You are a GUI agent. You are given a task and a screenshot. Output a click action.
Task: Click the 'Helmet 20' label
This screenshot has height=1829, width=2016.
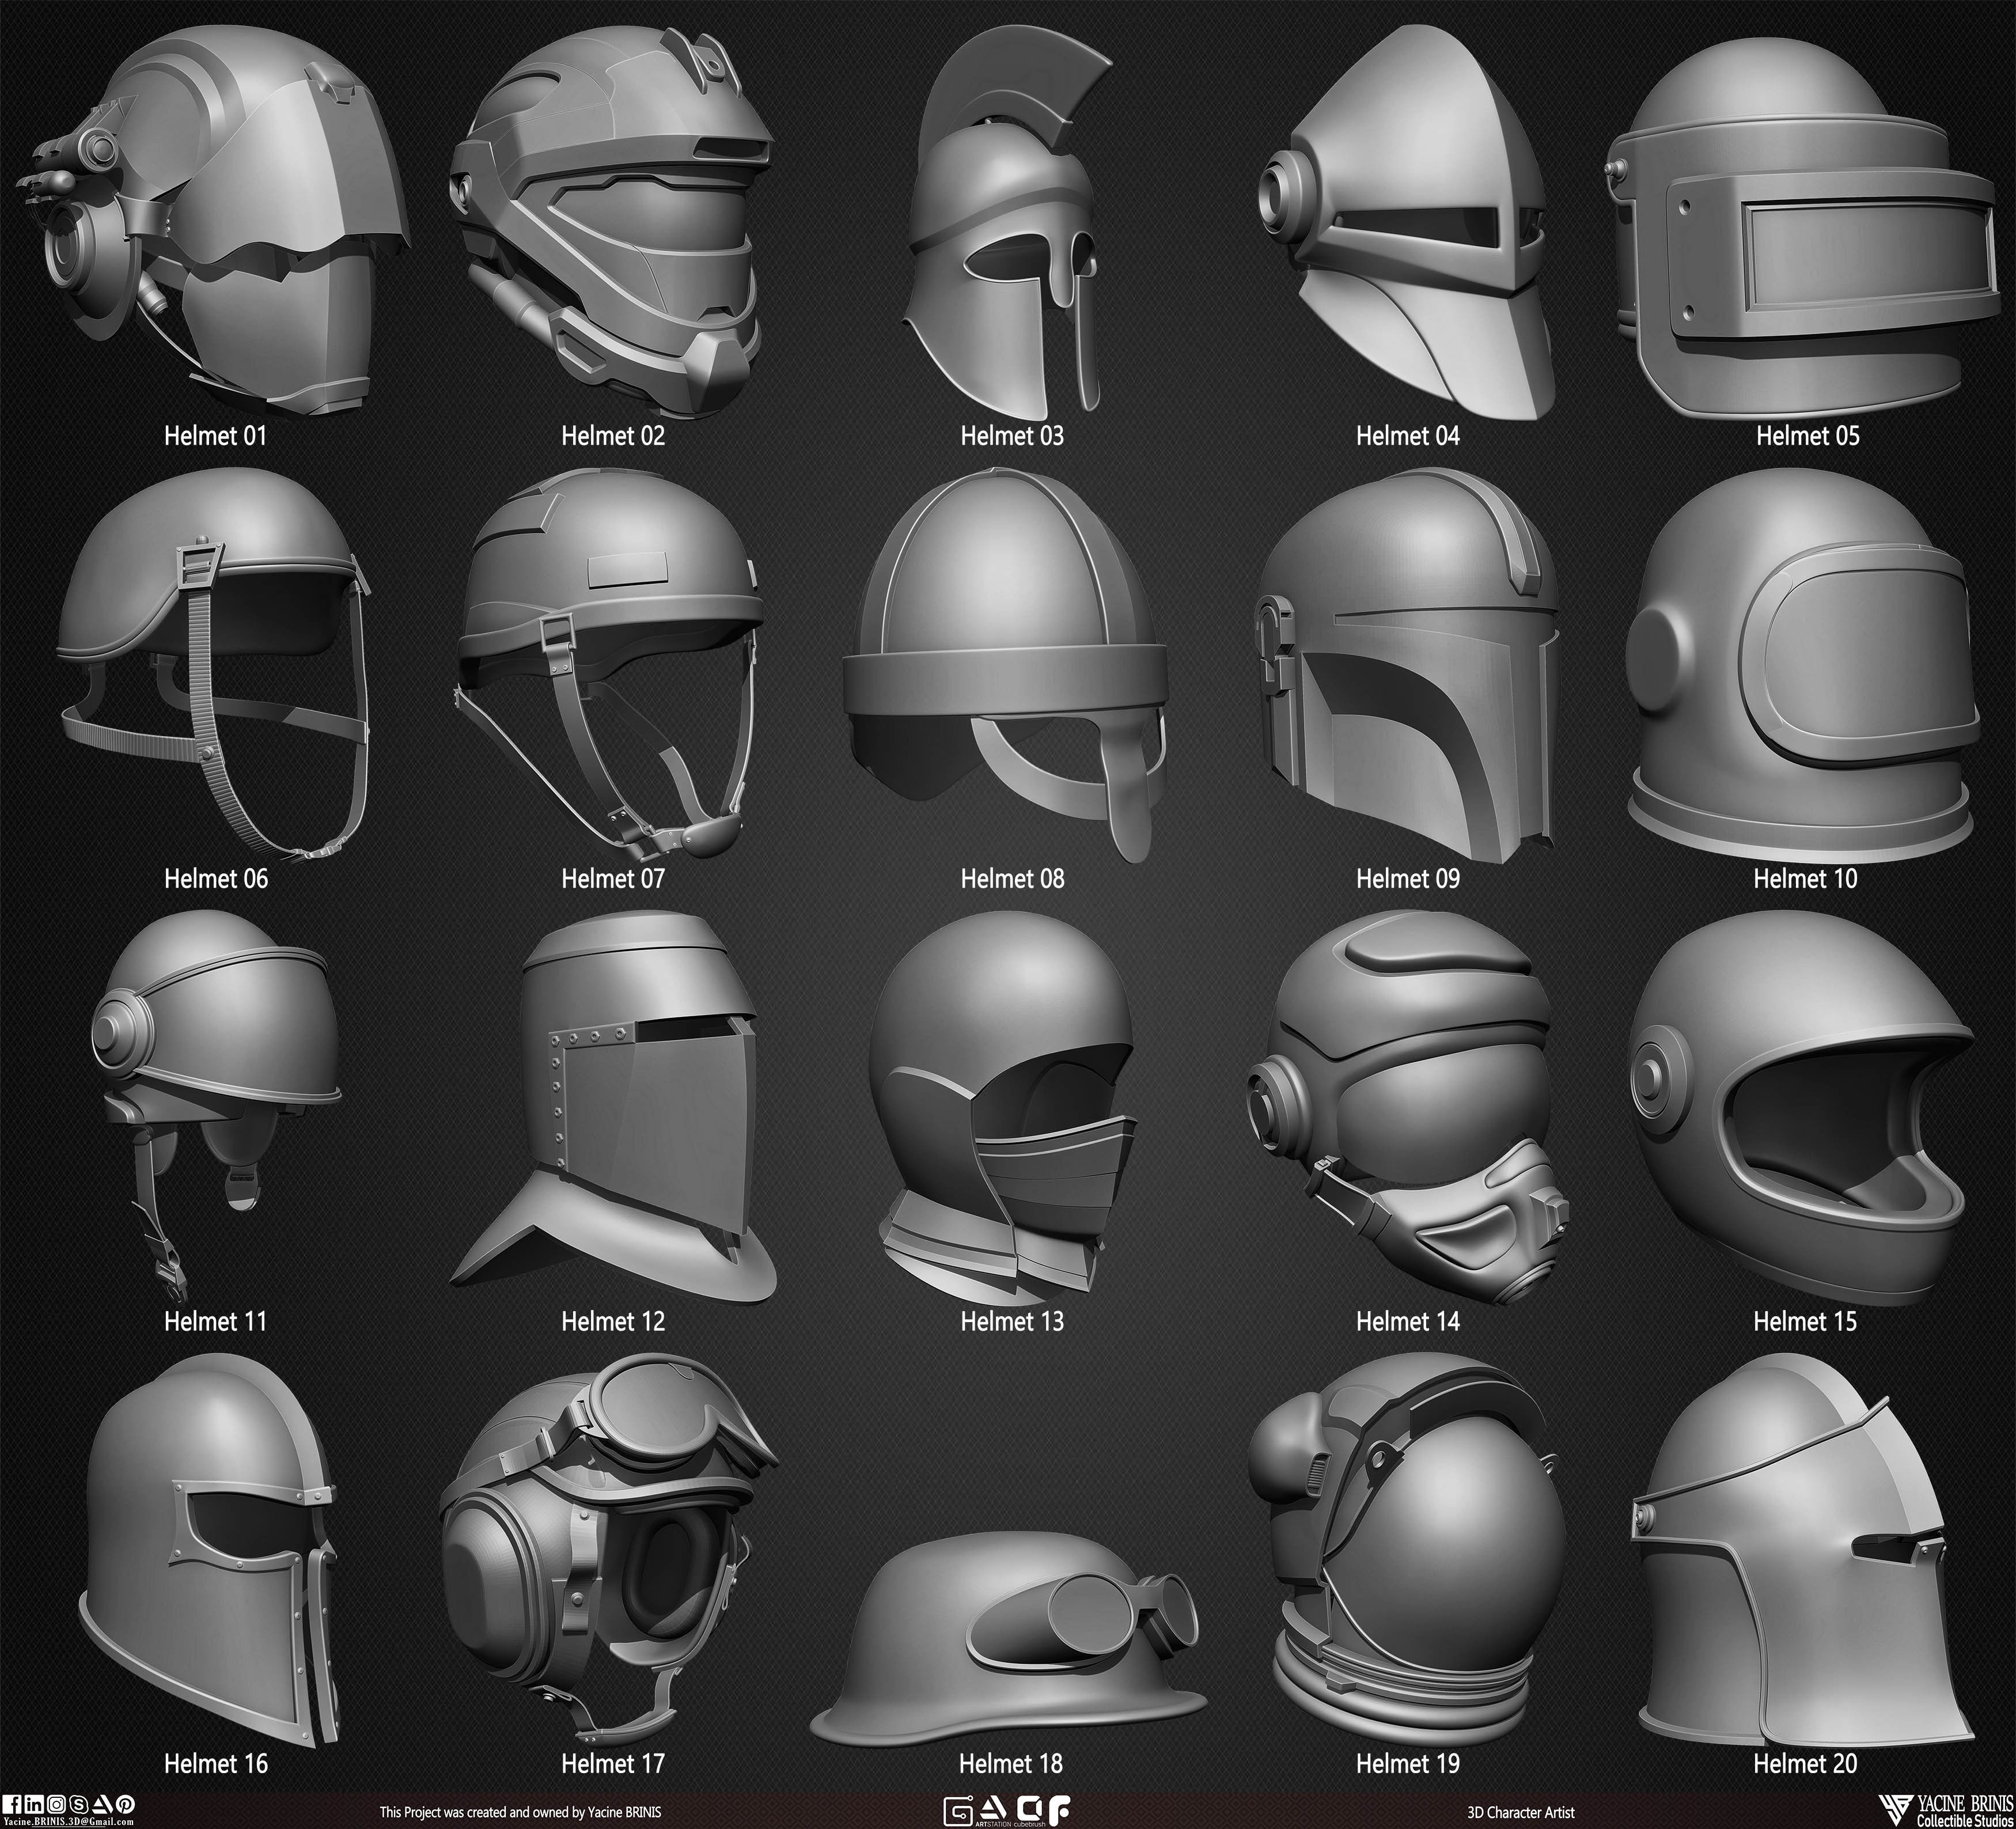click(x=1805, y=1763)
